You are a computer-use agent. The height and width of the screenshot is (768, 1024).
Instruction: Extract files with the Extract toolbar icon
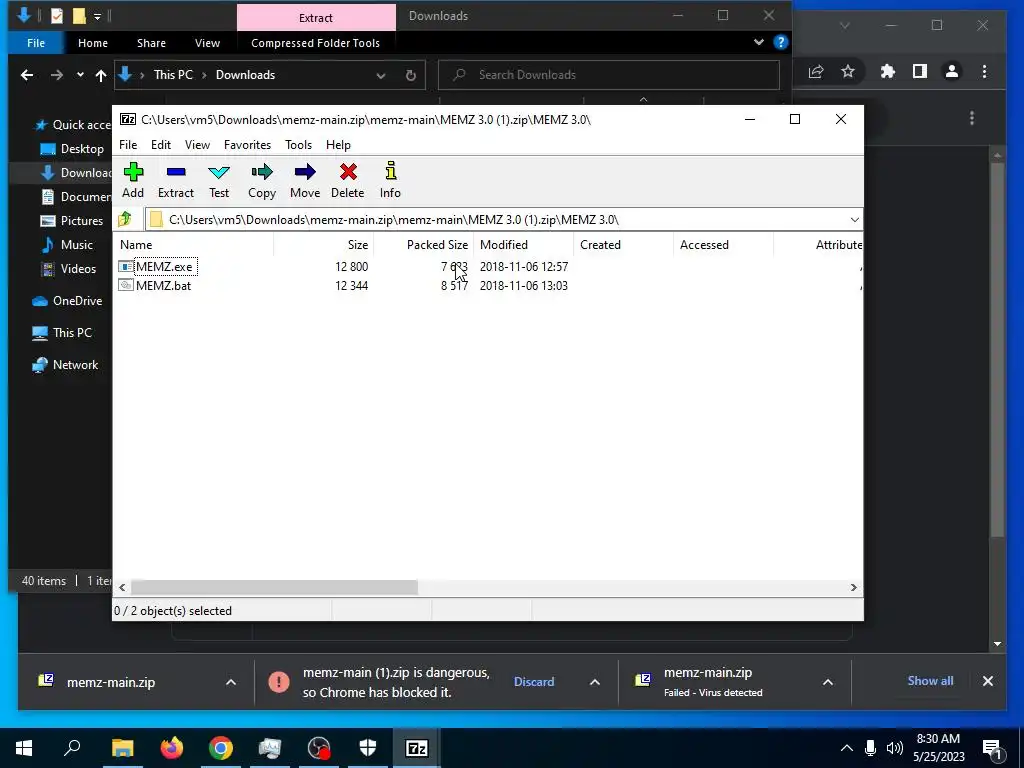click(x=176, y=180)
